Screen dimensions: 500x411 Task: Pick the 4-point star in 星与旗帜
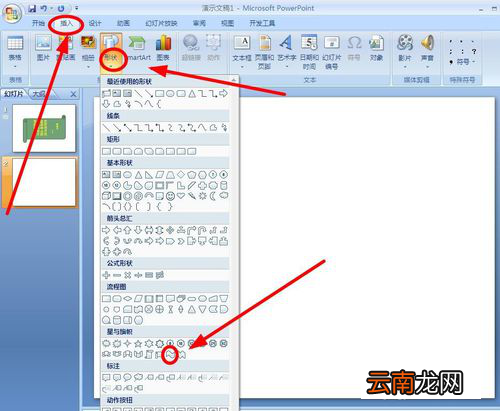click(127, 343)
